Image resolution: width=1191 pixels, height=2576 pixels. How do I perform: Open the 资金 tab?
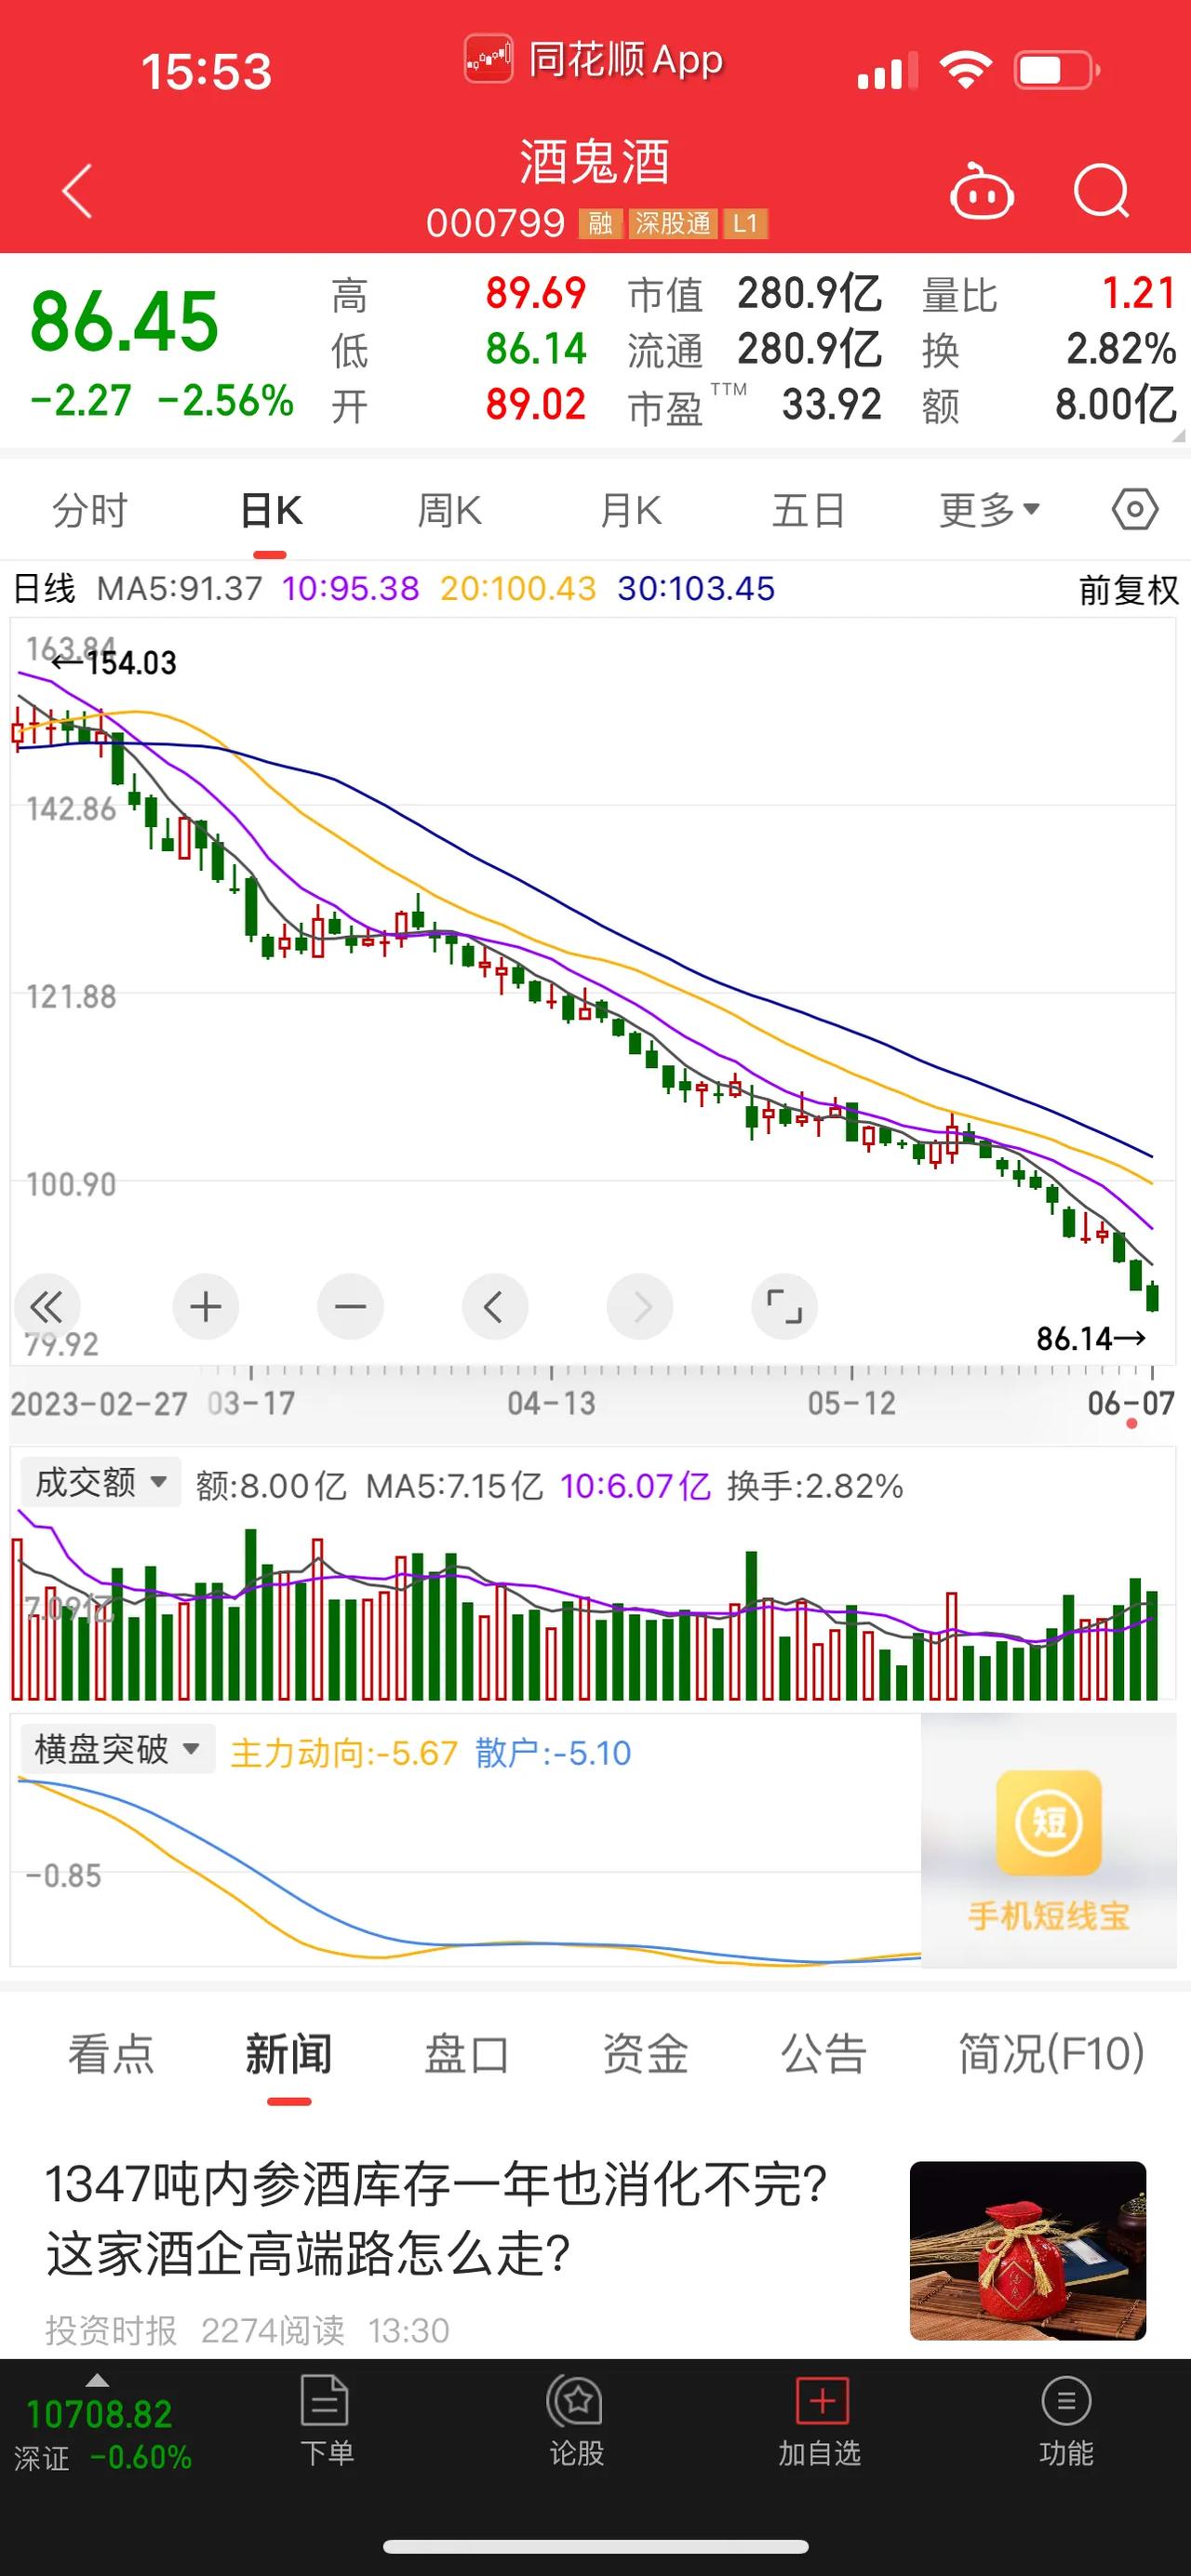click(x=645, y=2053)
